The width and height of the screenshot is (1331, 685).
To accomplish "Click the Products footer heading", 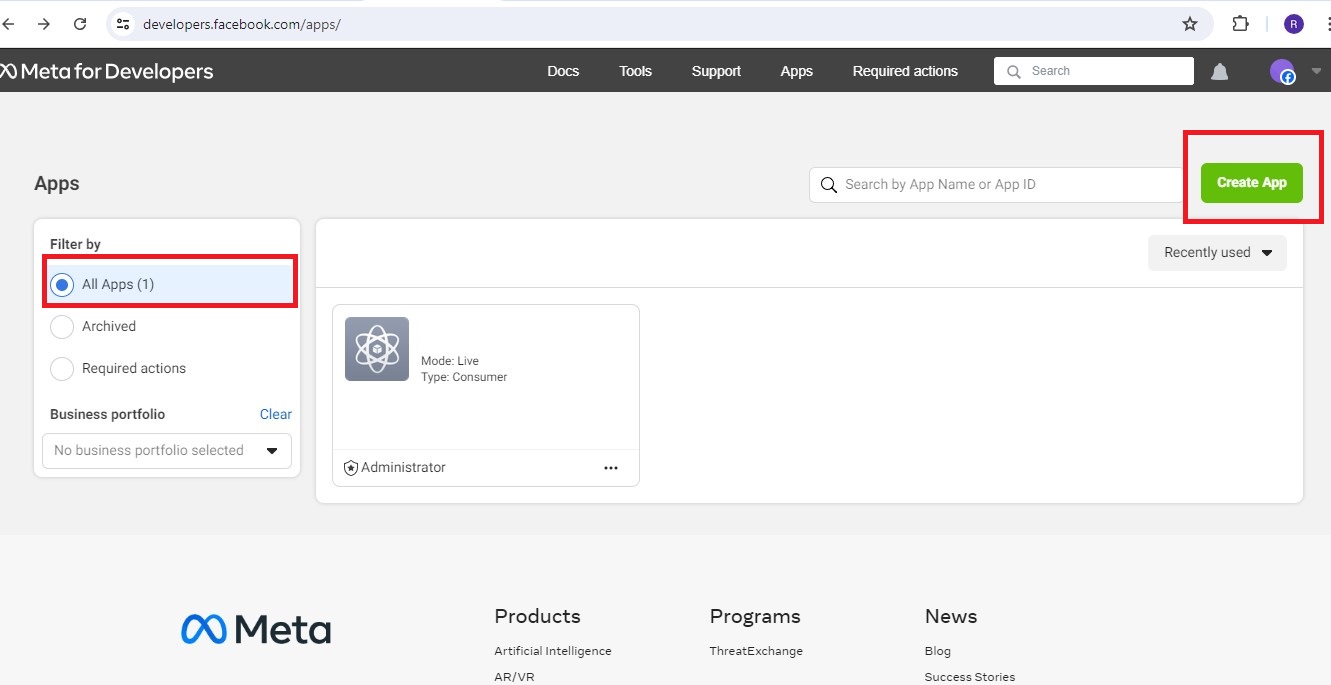I will (x=537, y=616).
